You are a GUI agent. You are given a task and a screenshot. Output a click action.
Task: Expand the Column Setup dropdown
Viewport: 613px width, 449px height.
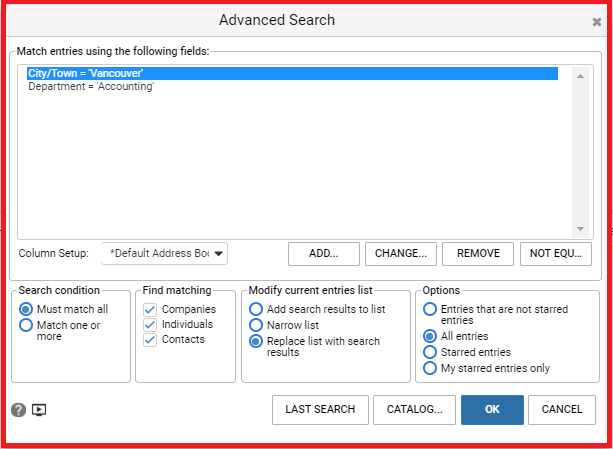click(164, 254)
